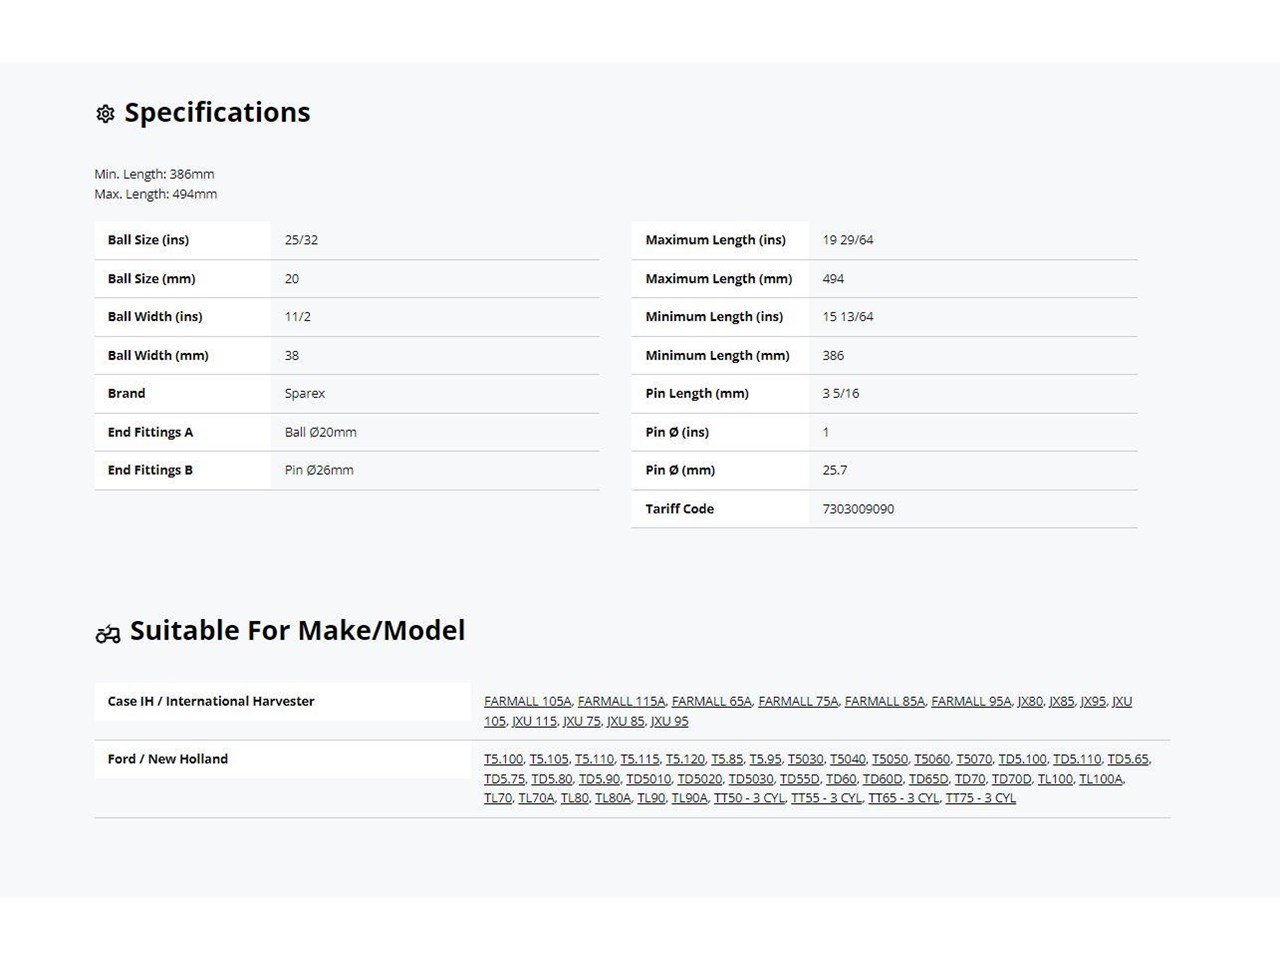Open the TT65 - 3 CYL link

pos(904,798)
